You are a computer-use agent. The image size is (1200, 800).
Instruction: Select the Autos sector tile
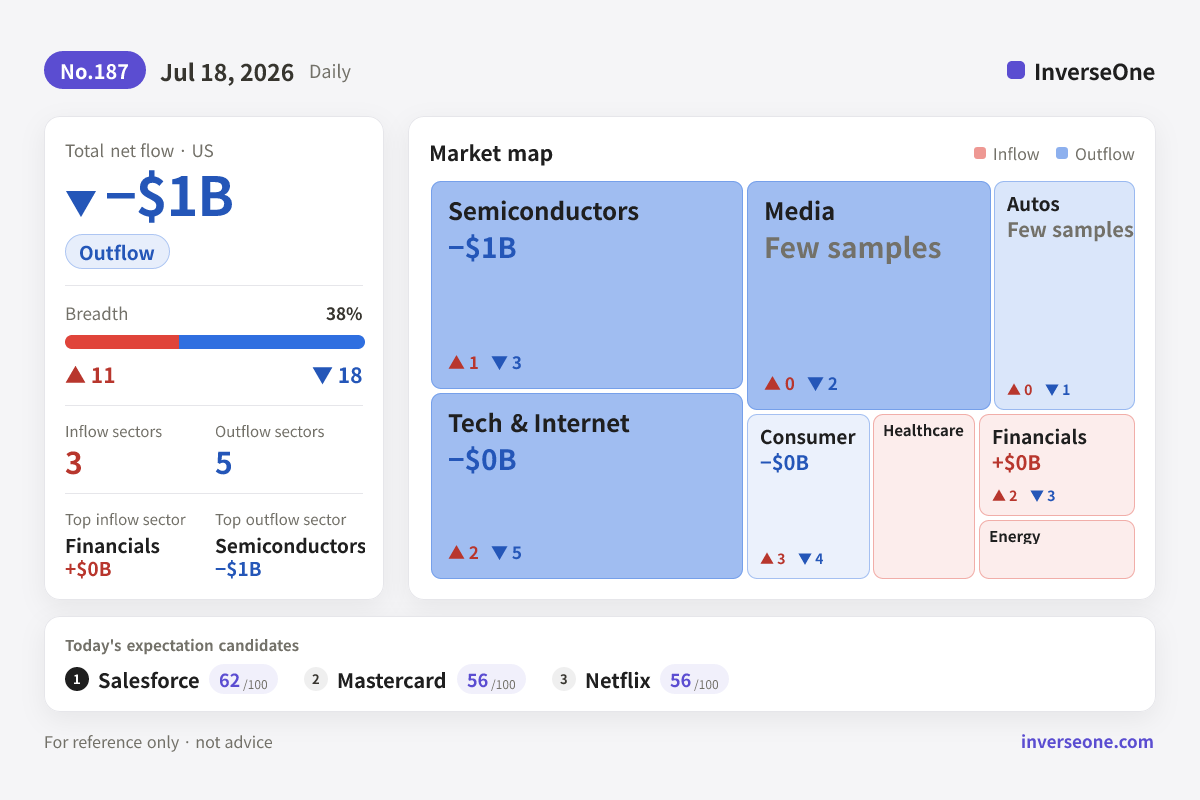[x=1064, y=295]
